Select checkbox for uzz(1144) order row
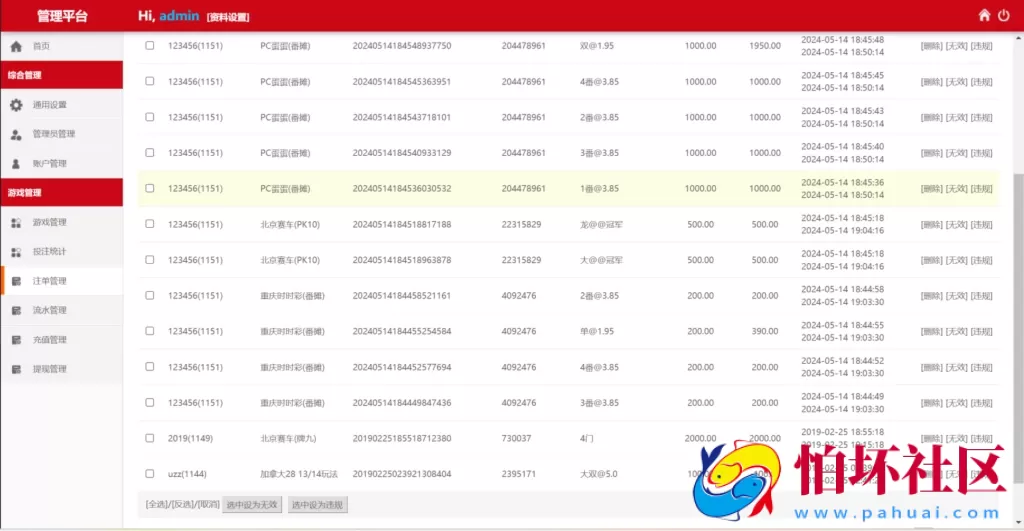1024x531 pixels. point(150,474)
